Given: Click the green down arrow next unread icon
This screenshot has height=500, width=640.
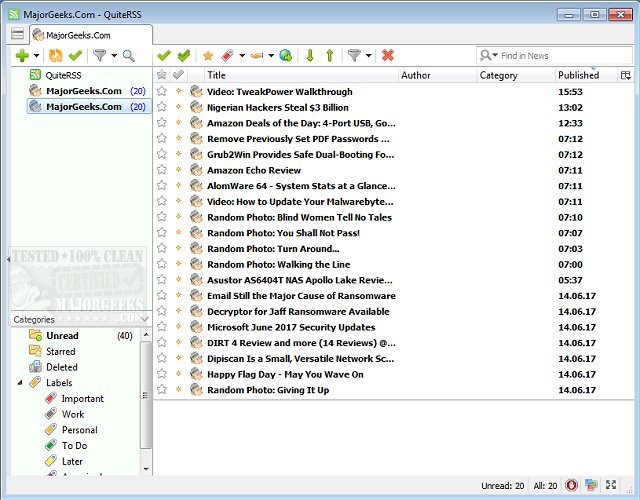Looking at the screenshot, I should click(x=309, y=56).
